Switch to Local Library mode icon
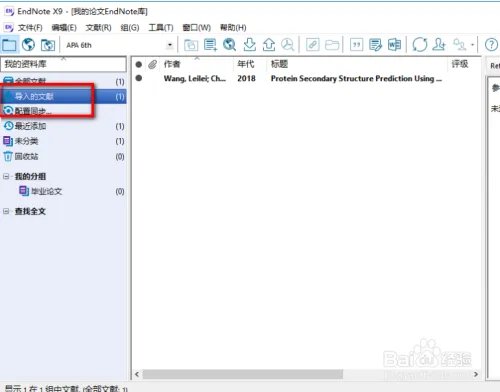500x392 pixels. click(9, 45)
